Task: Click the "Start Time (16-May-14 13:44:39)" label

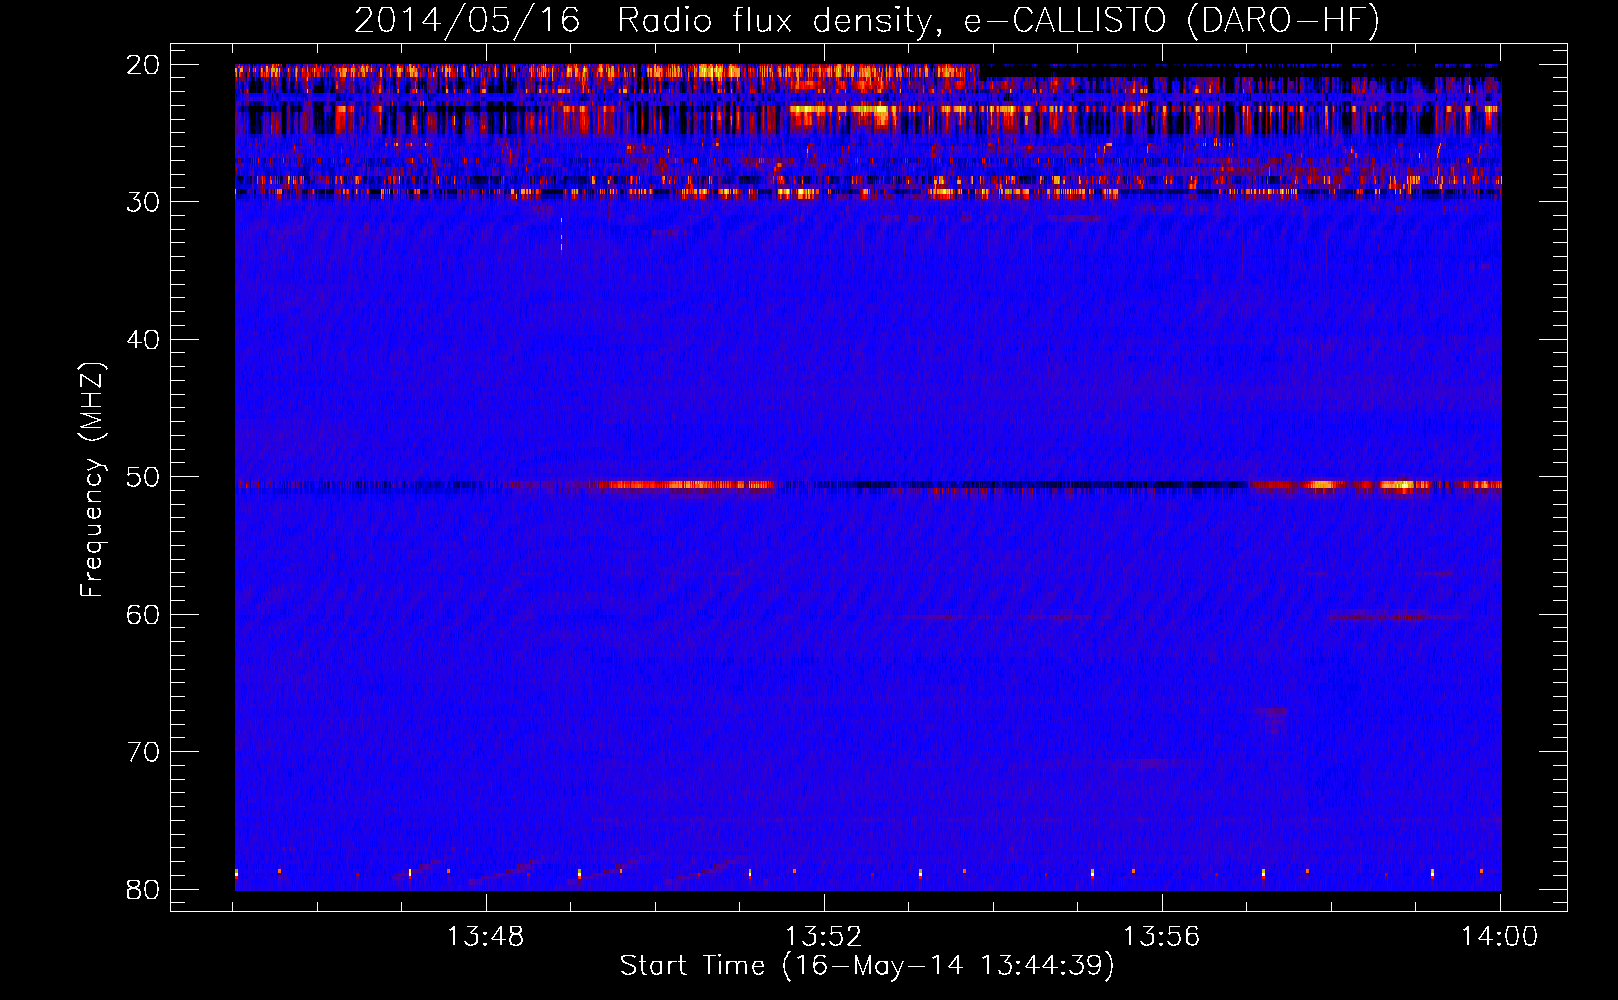Action: click(867, 966)
